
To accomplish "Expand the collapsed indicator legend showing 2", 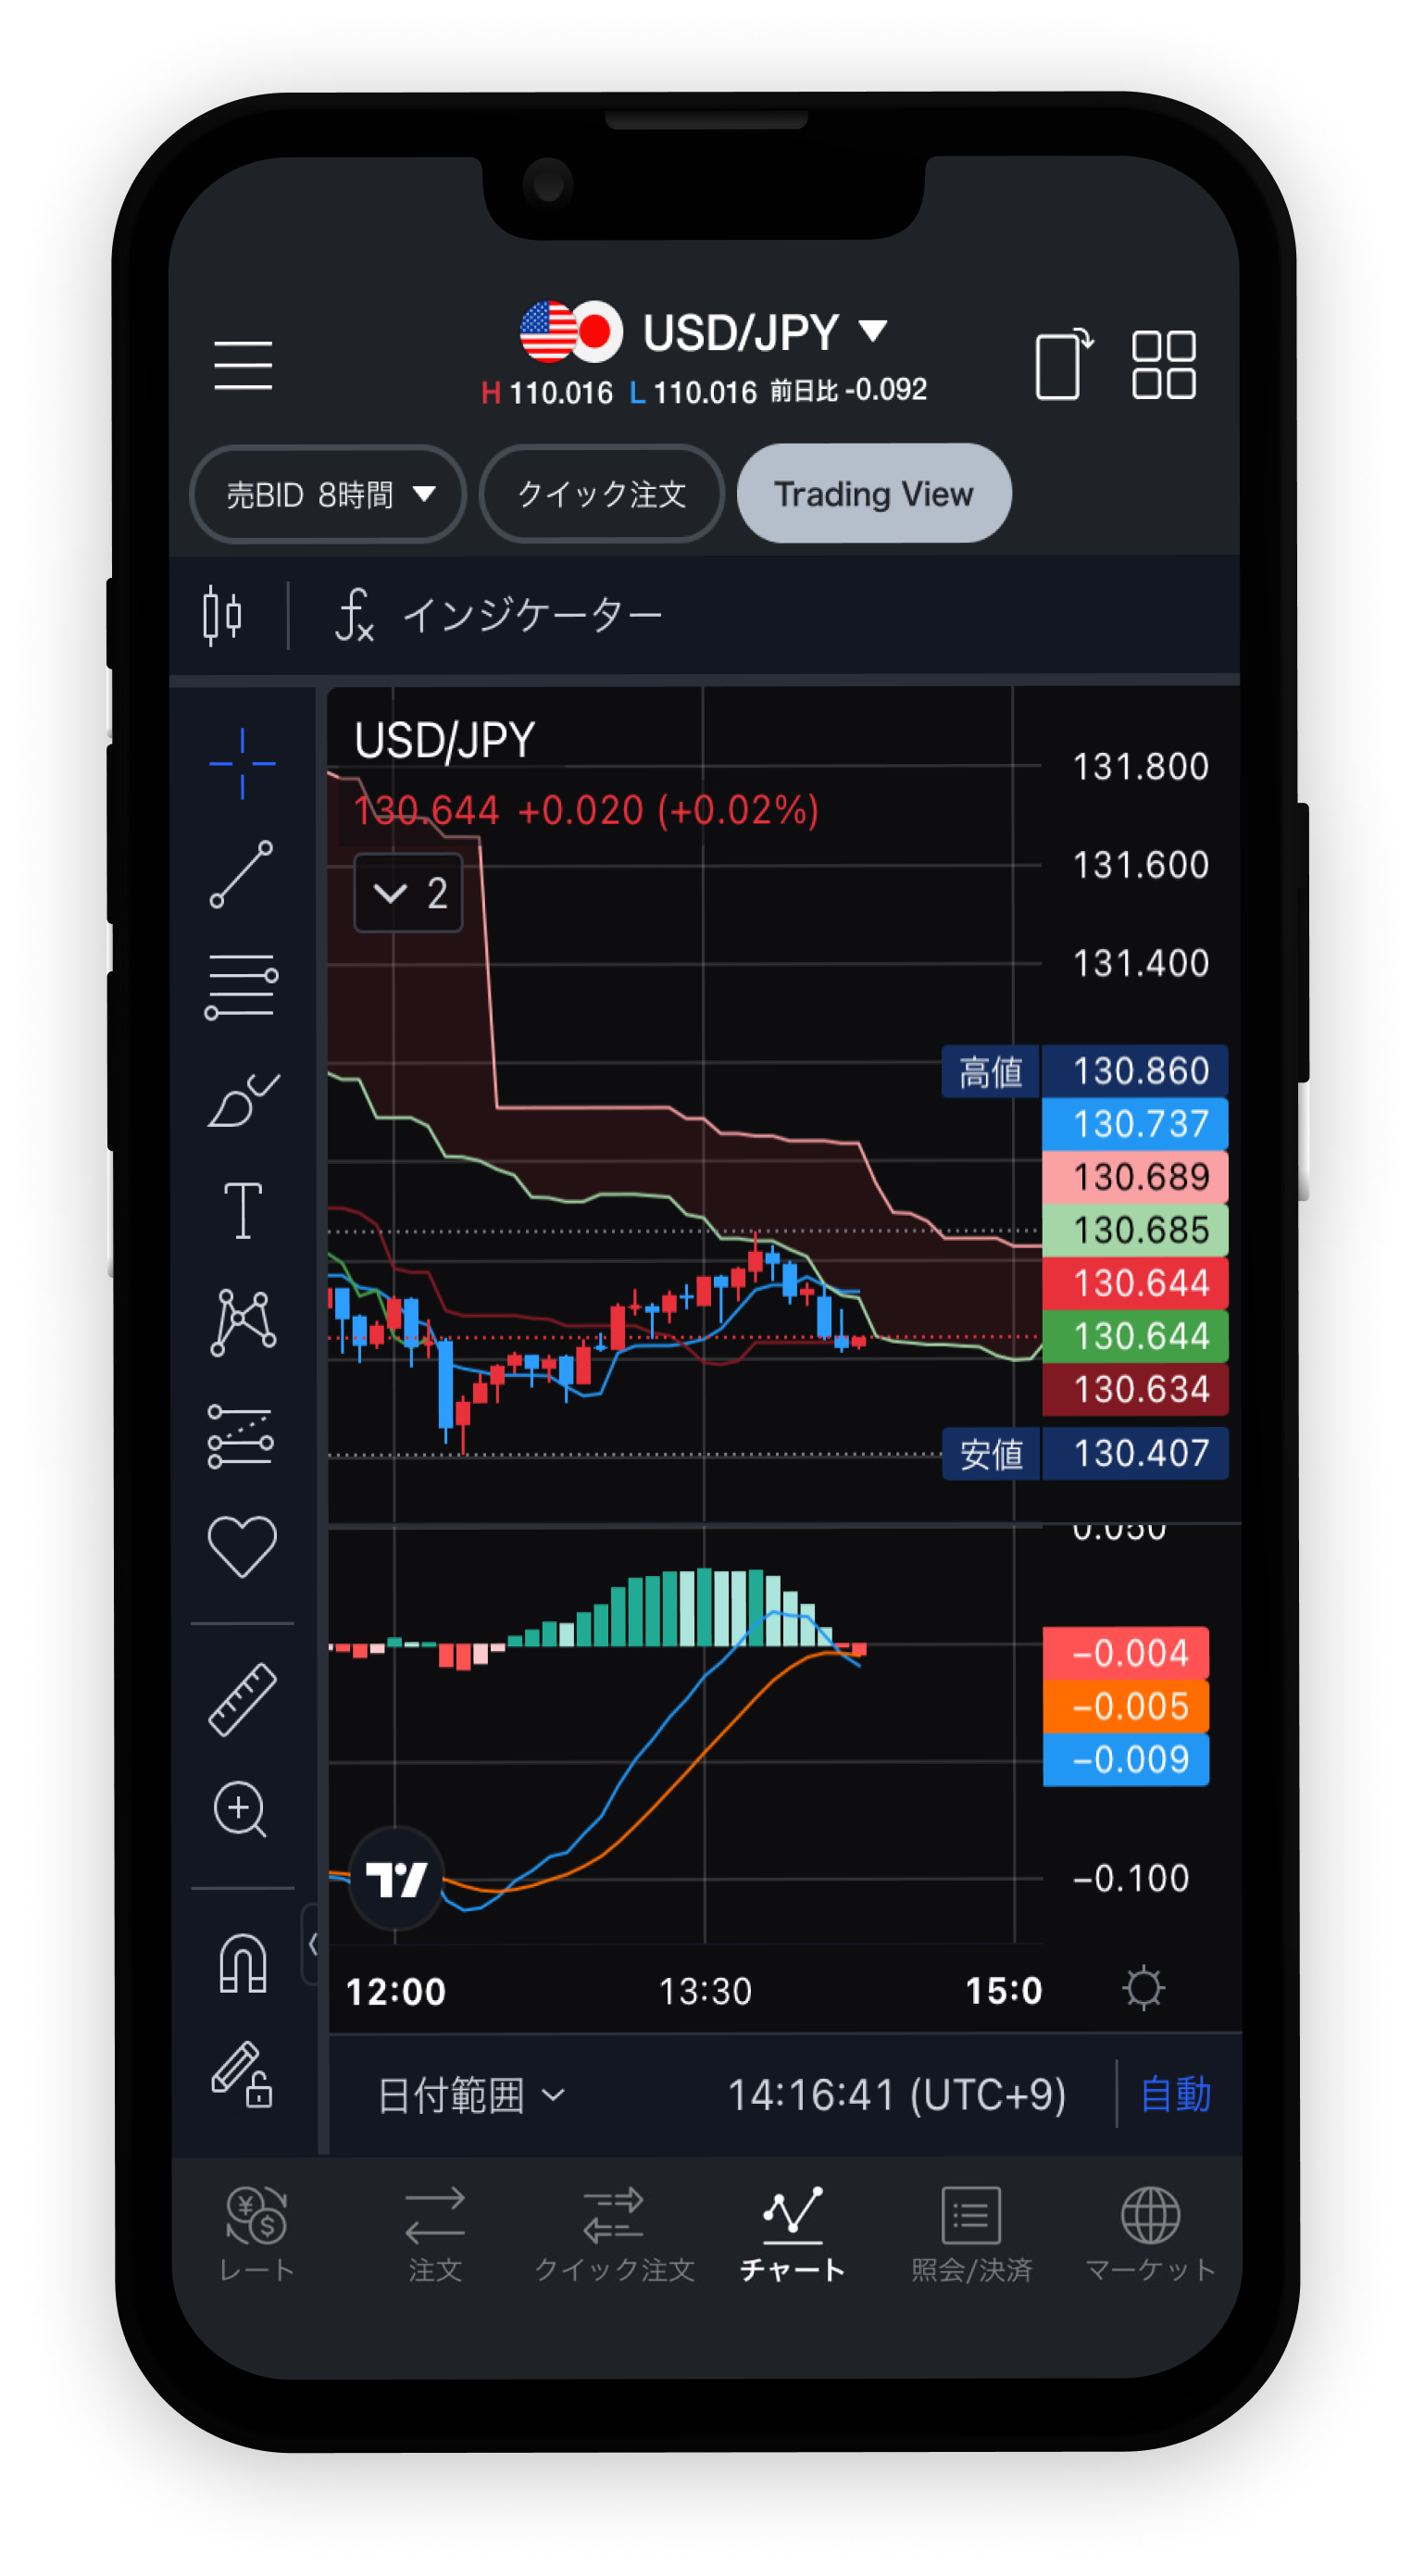I will [x=408, y=893].
